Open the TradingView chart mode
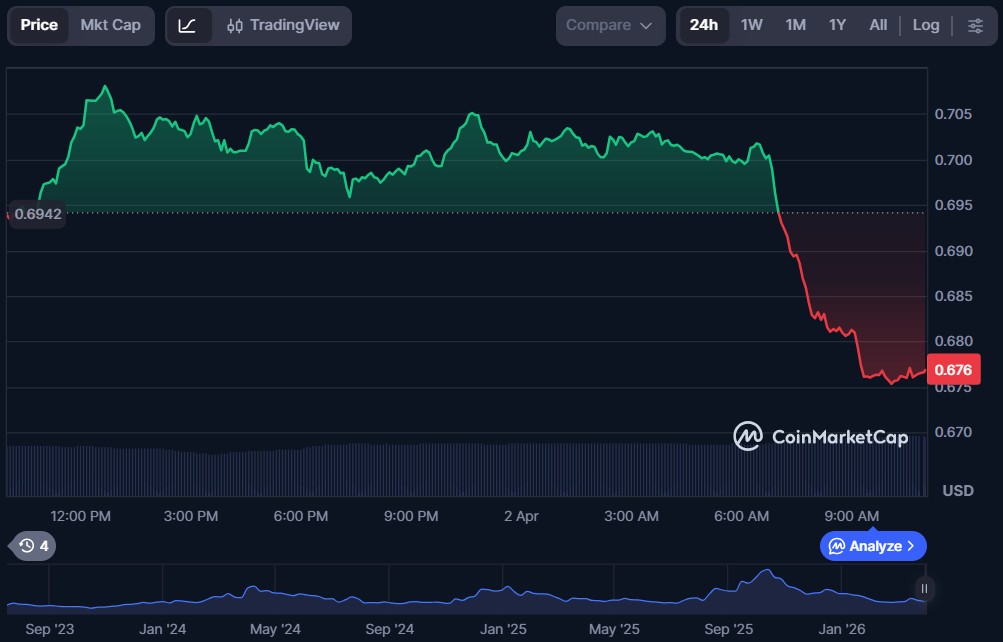1003x642 pixels. (295, 25)
